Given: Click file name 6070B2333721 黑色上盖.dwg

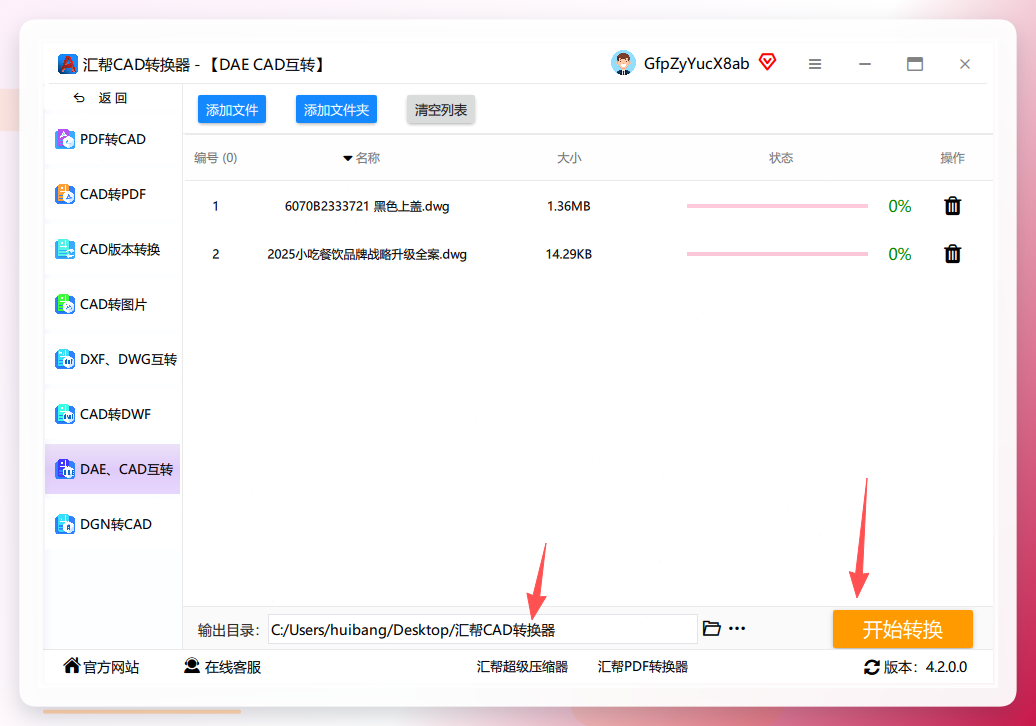Looking at the screenshot, I should [x=367, y=206].
